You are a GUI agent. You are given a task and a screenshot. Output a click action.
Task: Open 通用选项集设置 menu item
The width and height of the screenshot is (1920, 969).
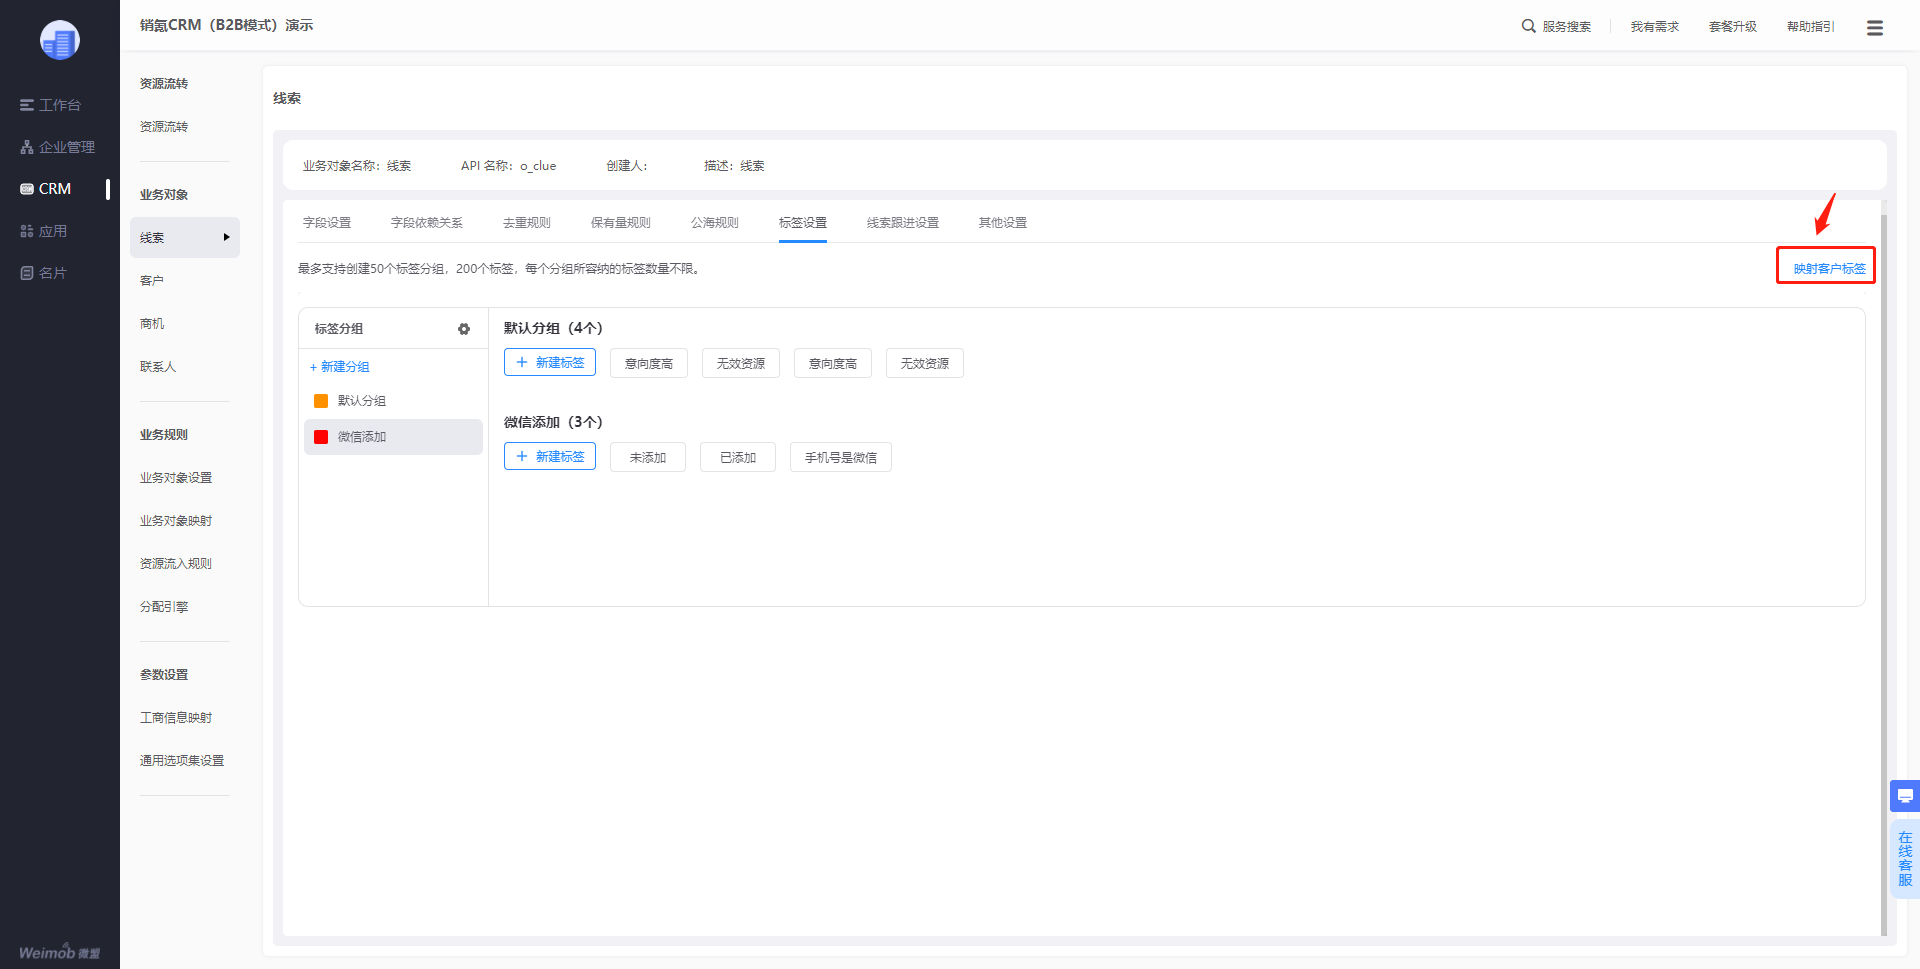coord(182,761)
